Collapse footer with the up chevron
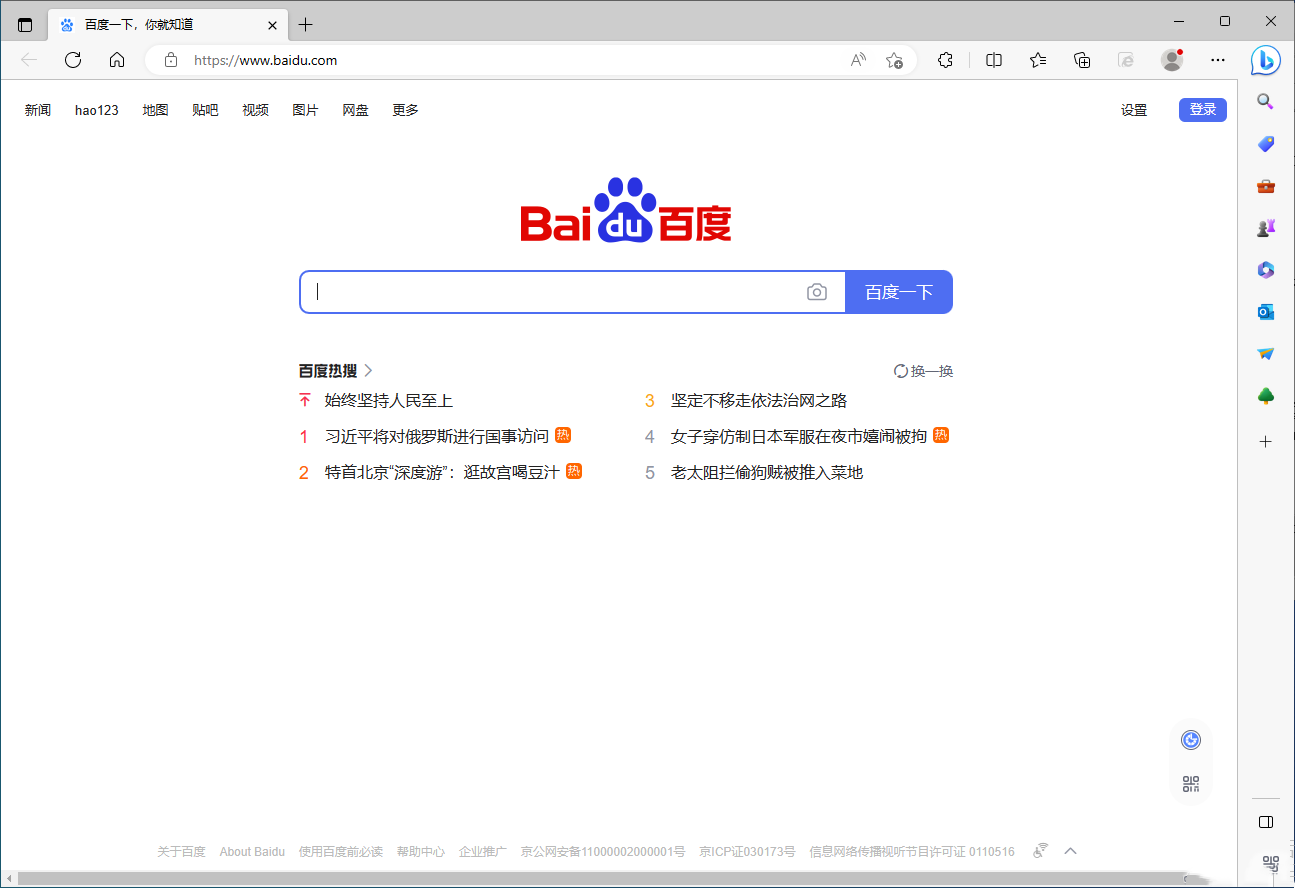 1070,851
